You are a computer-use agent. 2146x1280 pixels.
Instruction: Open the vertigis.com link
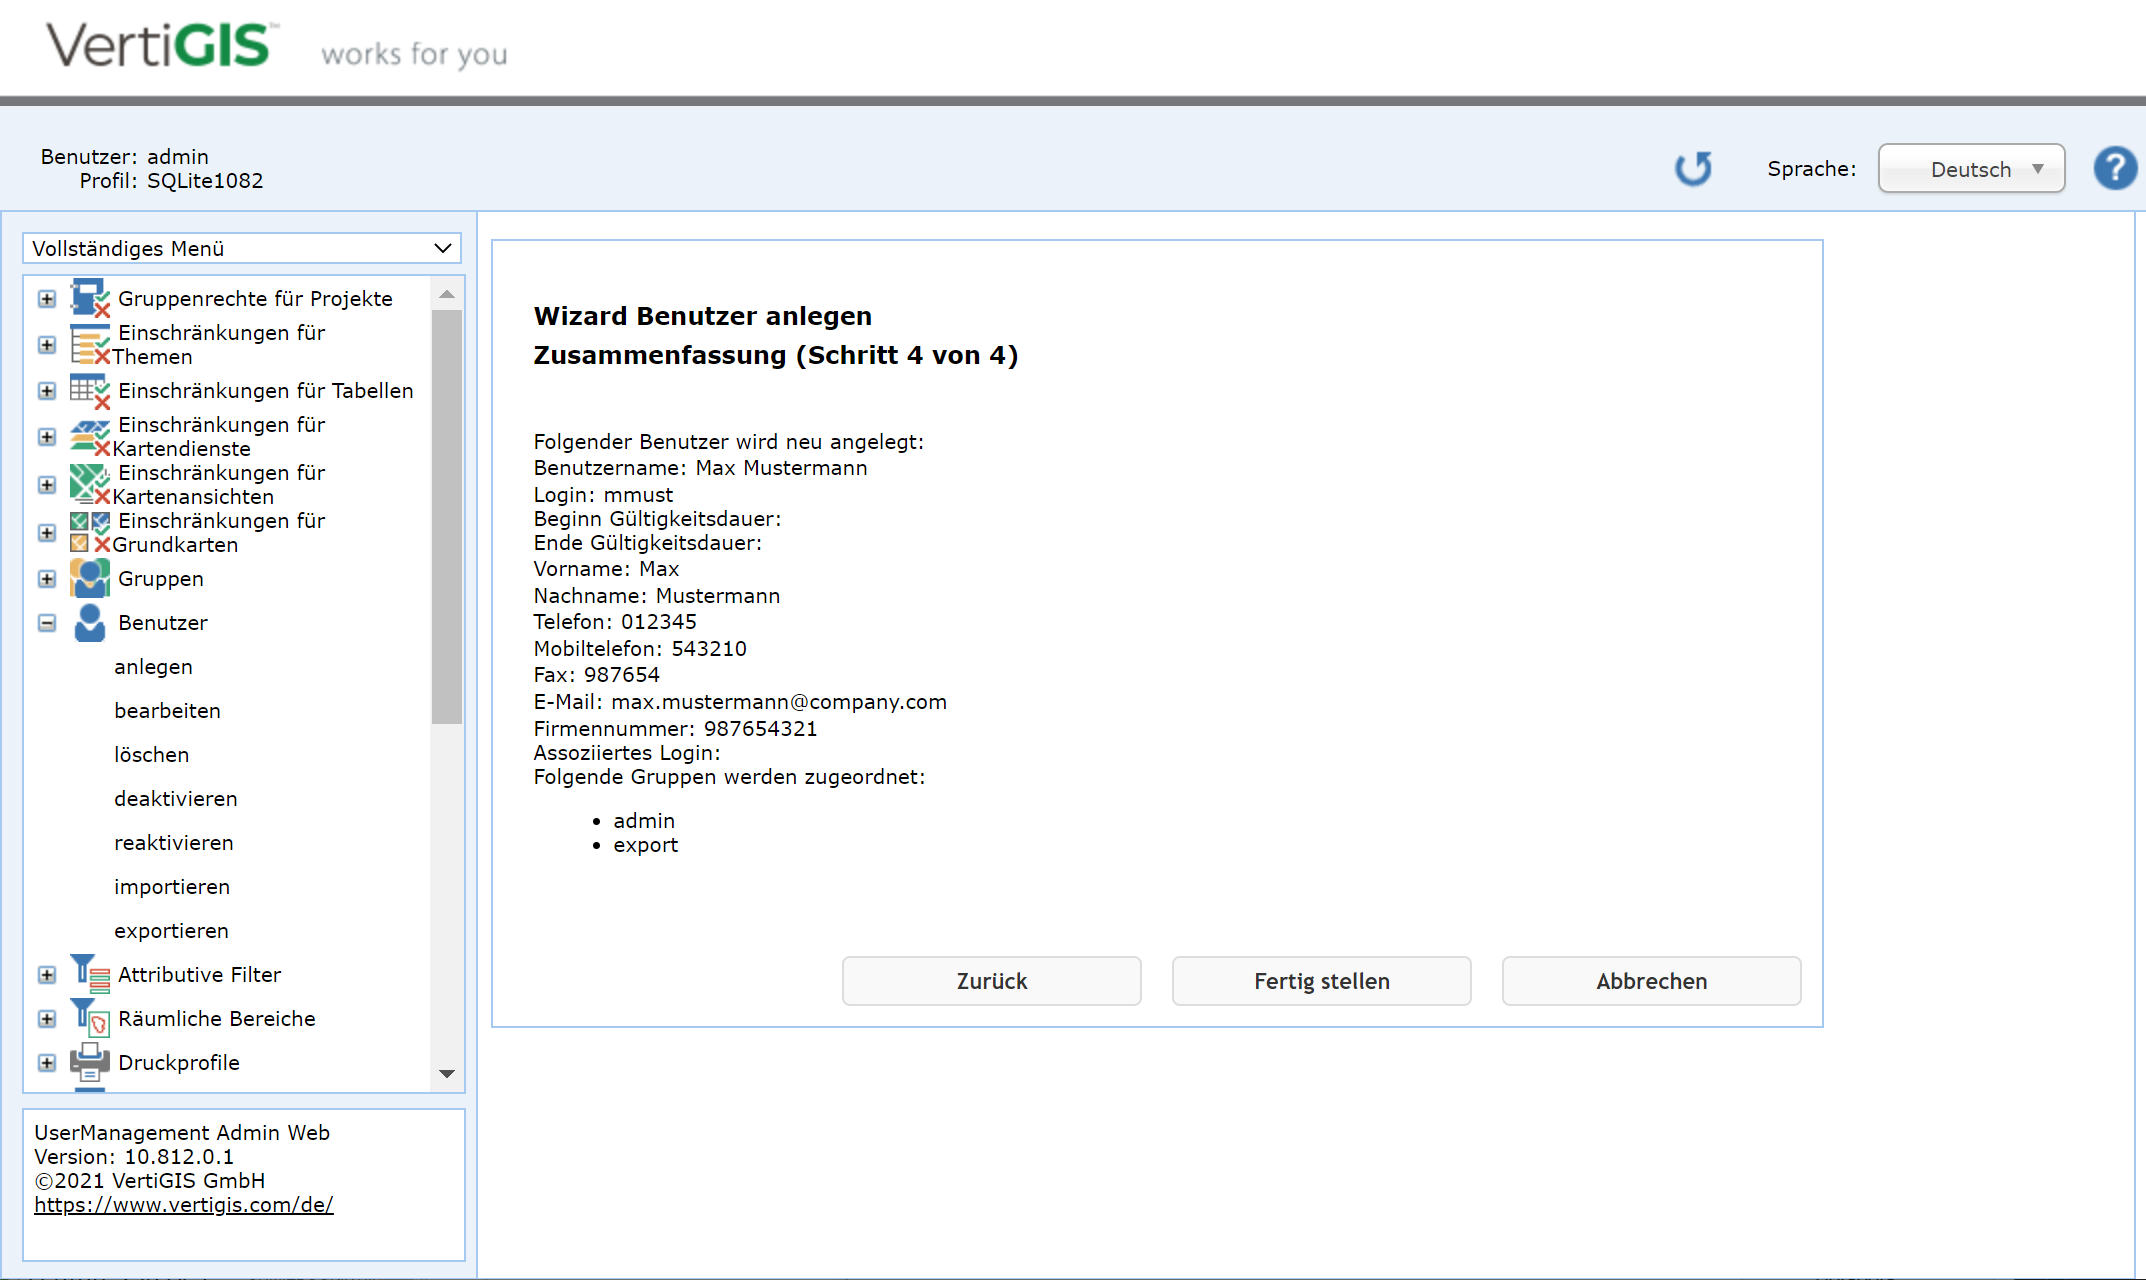pyautogui.click(x=184, y=1205)
